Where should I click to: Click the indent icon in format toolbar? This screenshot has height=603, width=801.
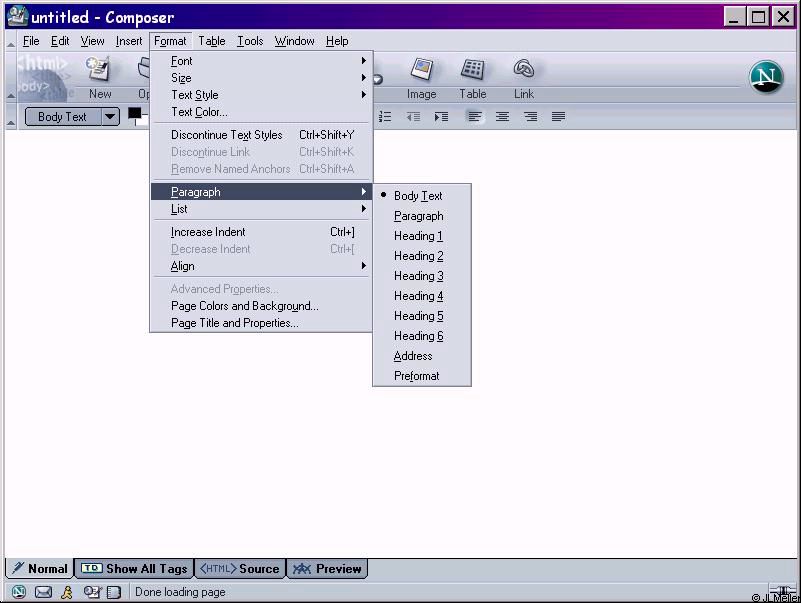click(x=441, y=117)
